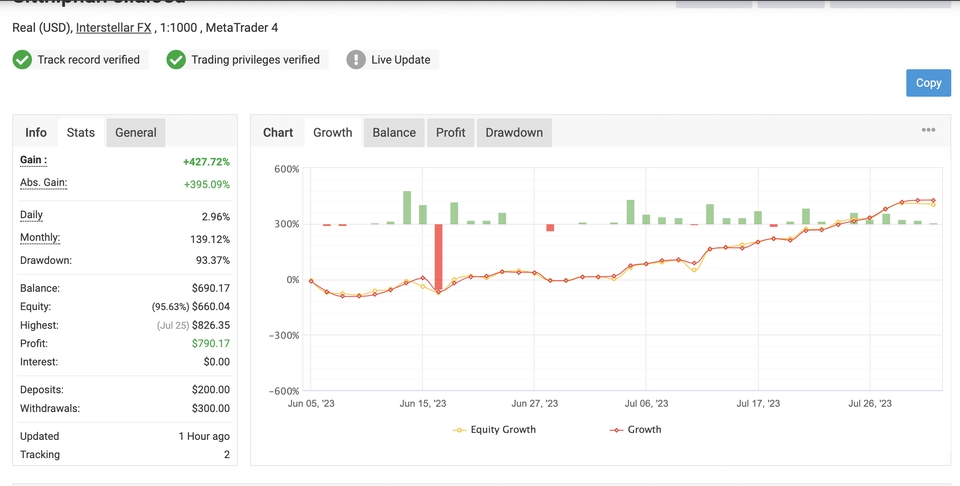The width and height of the screenshot is (960, 486).
Task: Click the Daily label
Action: (x=31, y=215)
